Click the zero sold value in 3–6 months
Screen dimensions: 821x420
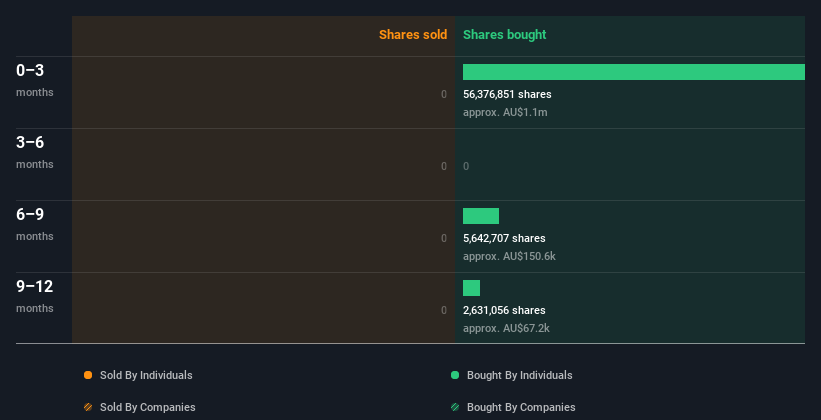coord(444,167)
